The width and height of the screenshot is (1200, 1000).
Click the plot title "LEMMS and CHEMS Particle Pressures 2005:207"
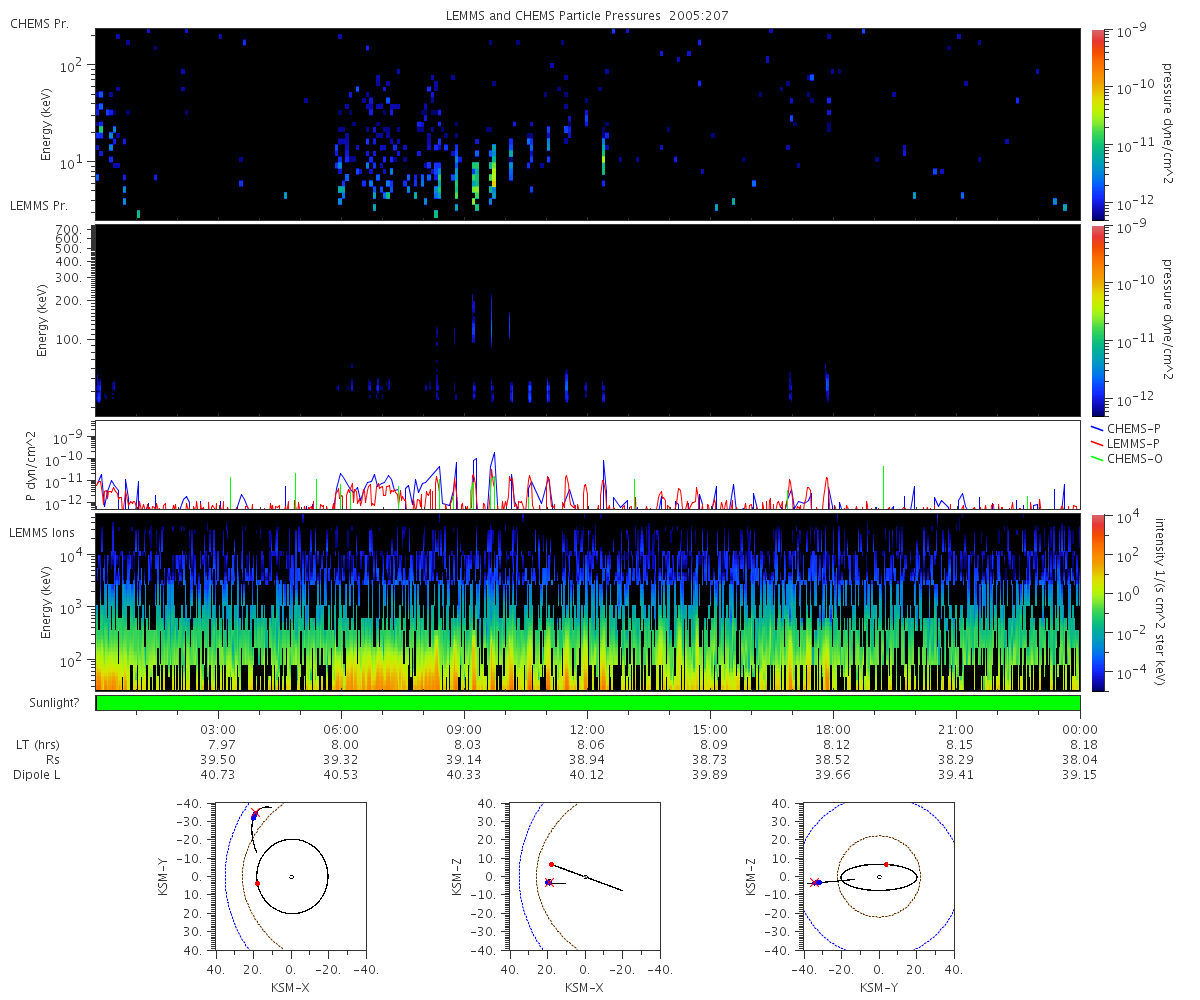(589, 17)
